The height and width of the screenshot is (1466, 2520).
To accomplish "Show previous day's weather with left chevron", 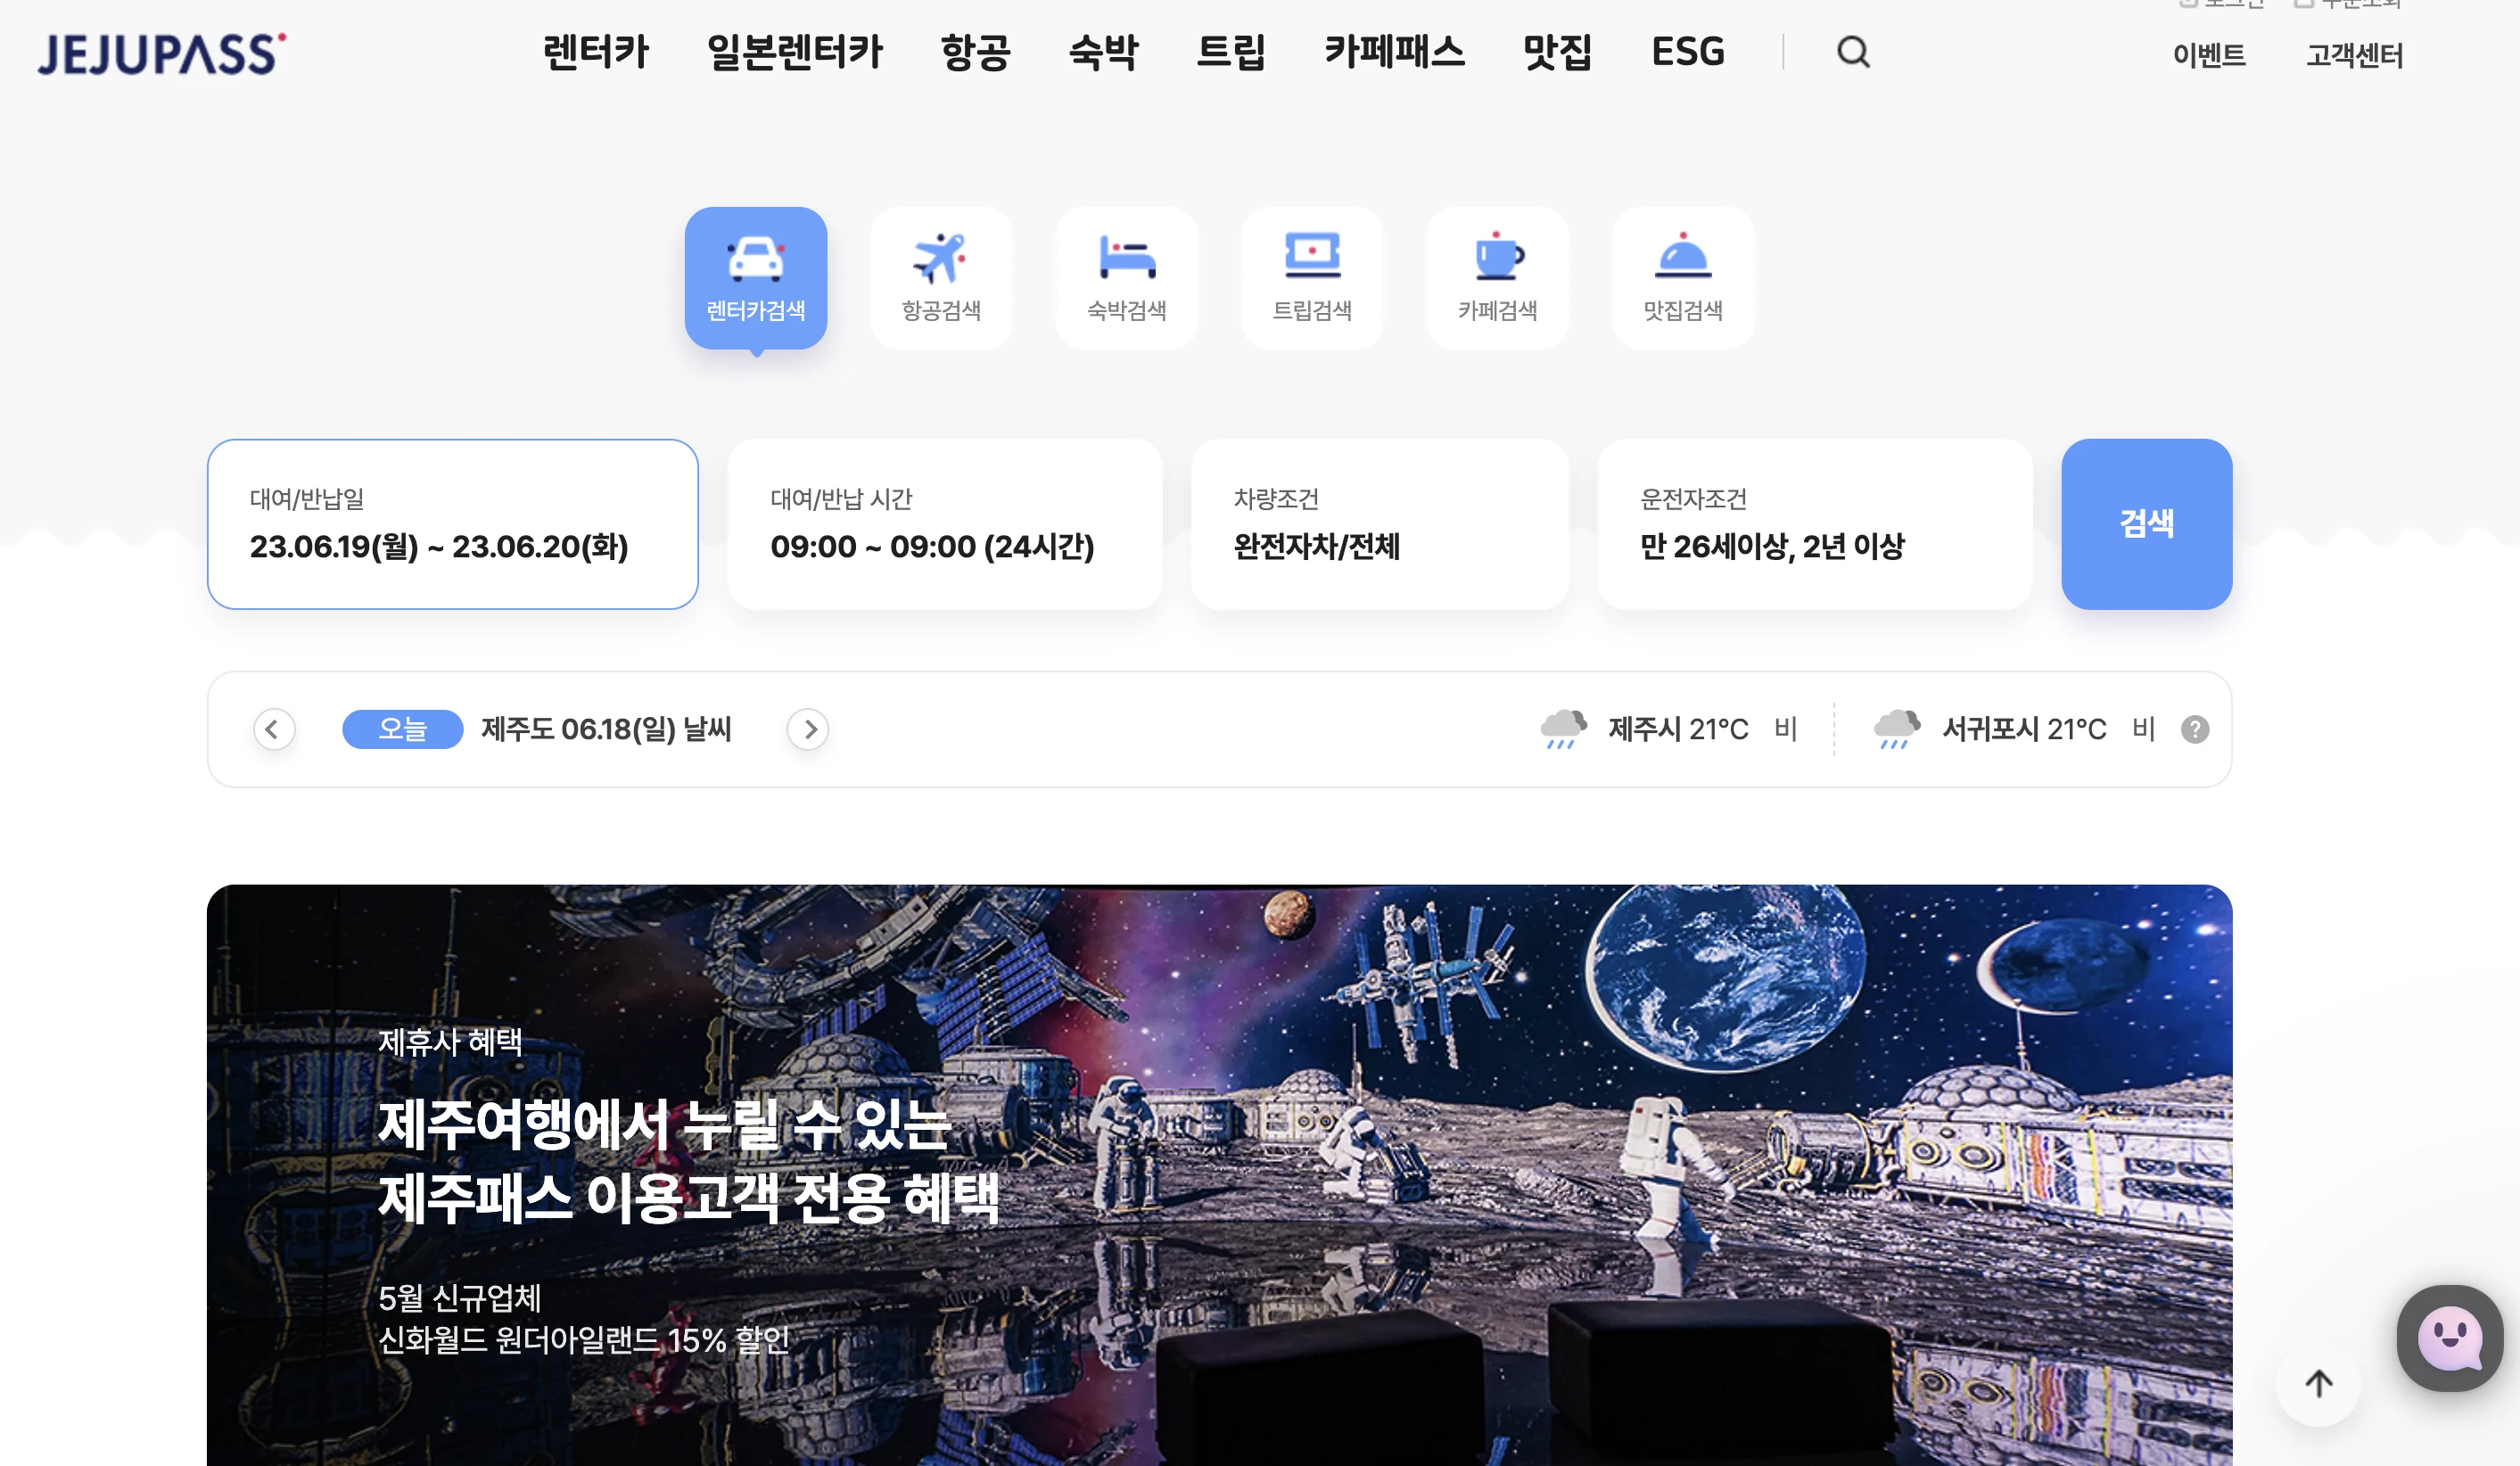I will tap(274, 729).
